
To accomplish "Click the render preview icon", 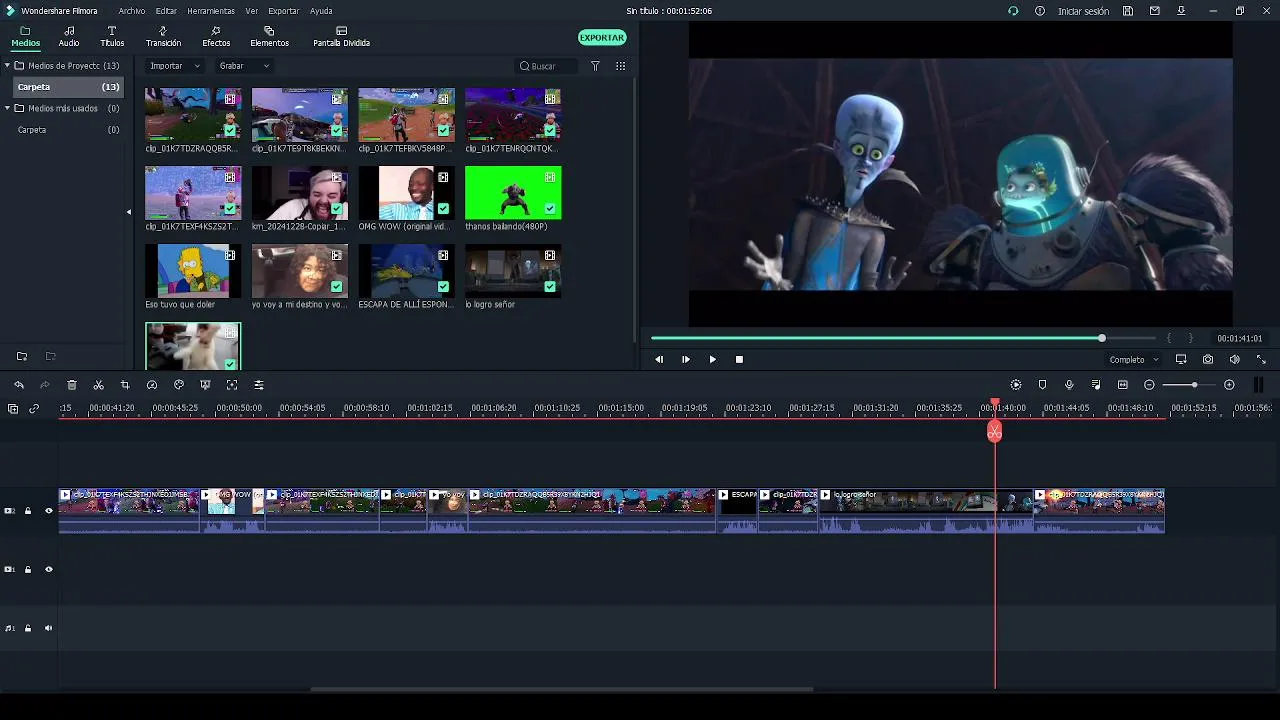I will 1016,385.
